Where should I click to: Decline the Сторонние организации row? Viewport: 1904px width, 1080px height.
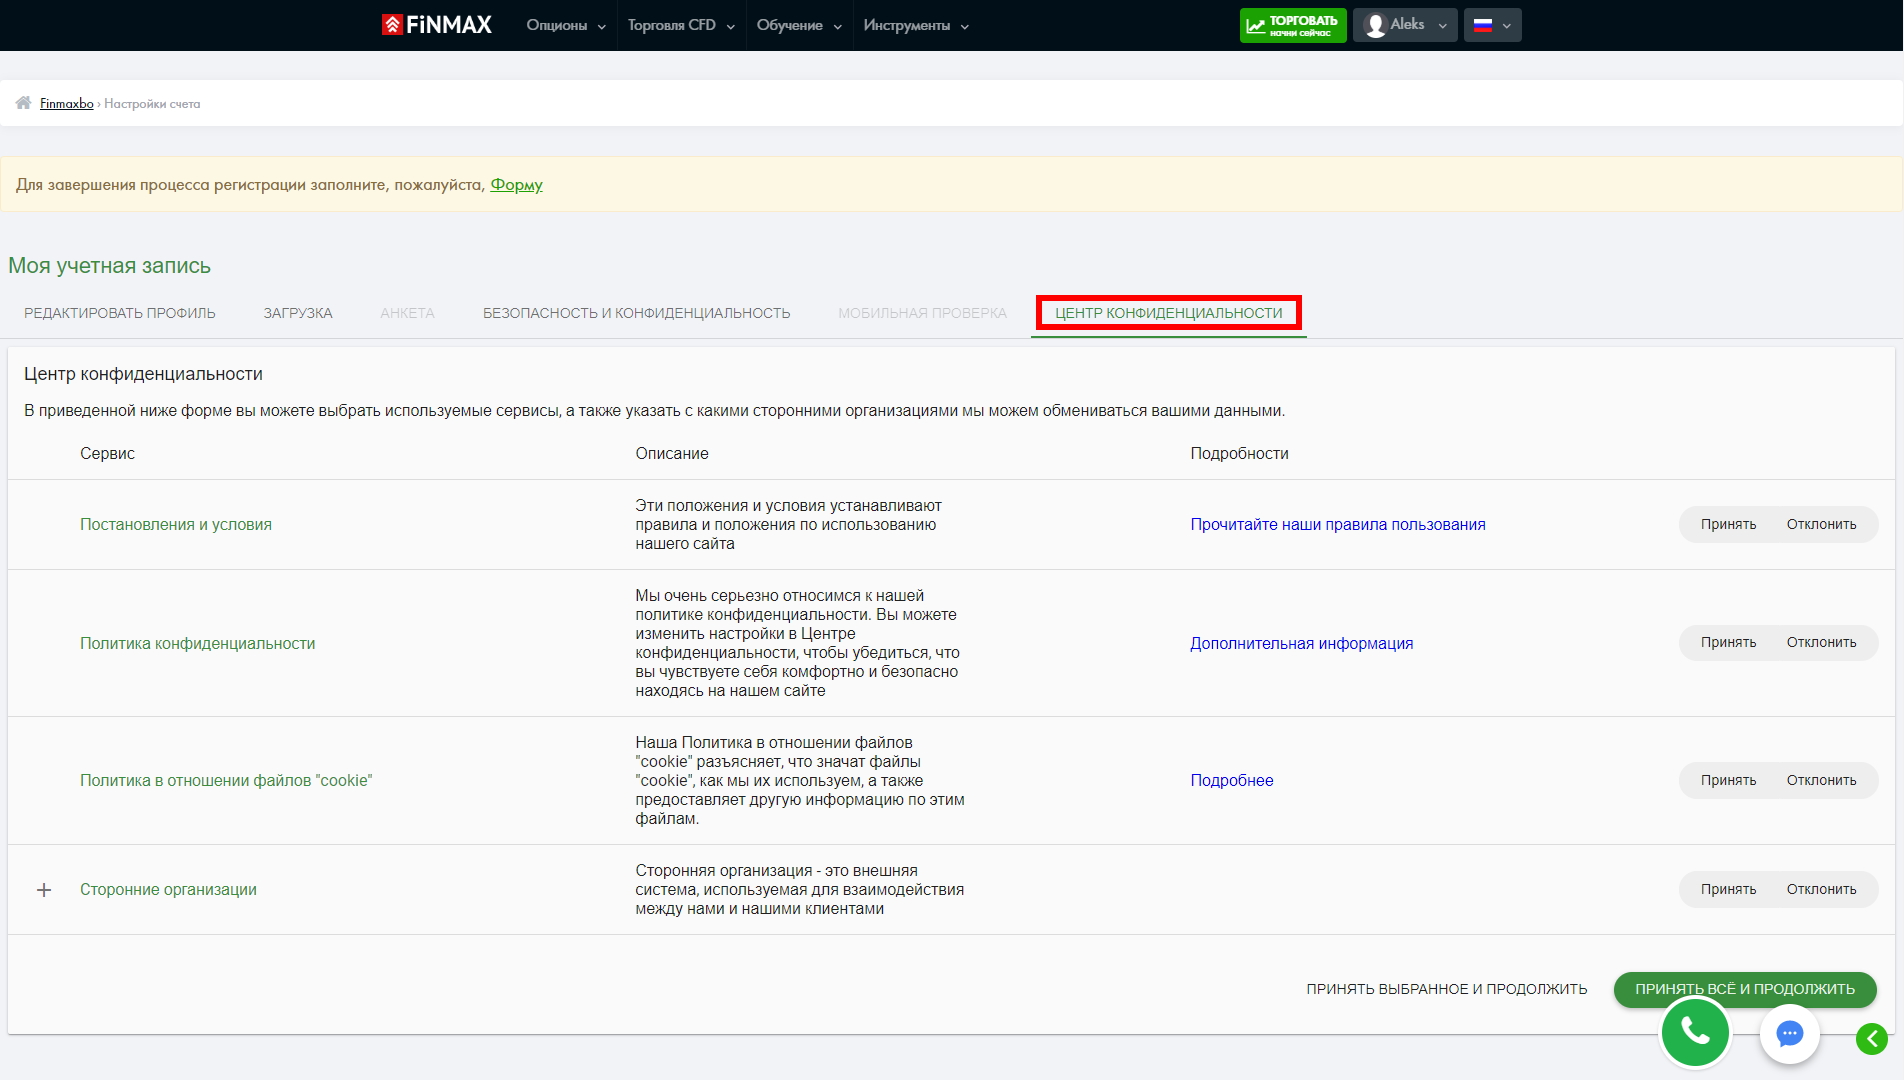[x=1821, y=889]
